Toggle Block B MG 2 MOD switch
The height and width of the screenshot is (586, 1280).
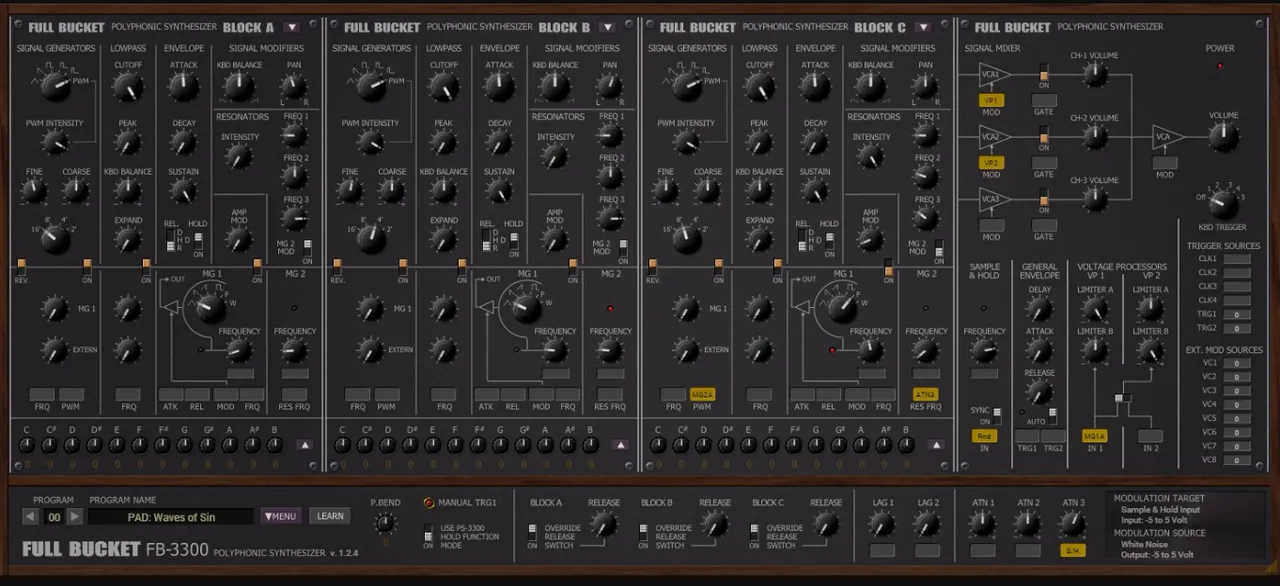(623, 246)
